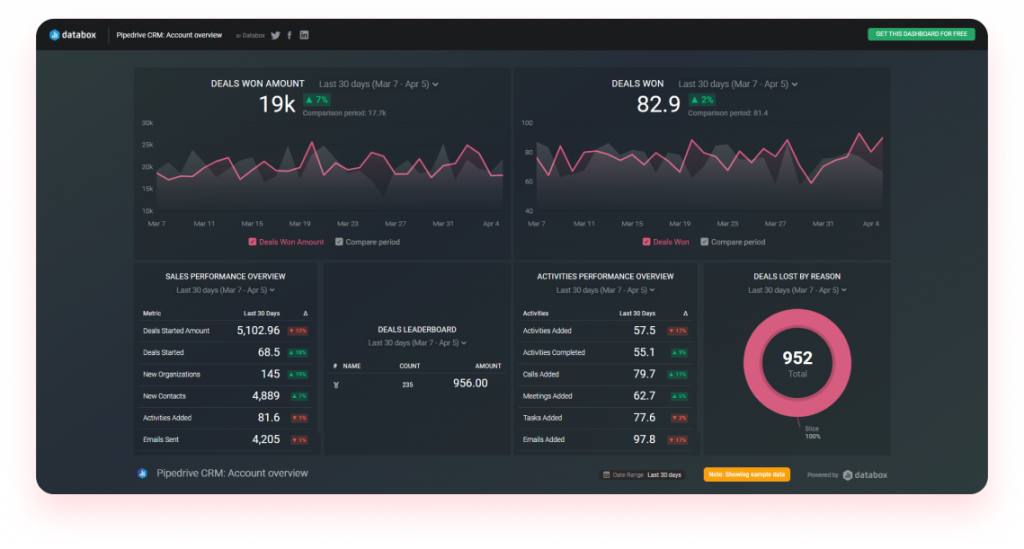
Task: Click the red badge for Deals Started Amount
Action: pyautogui.click(x=298, y=331)
